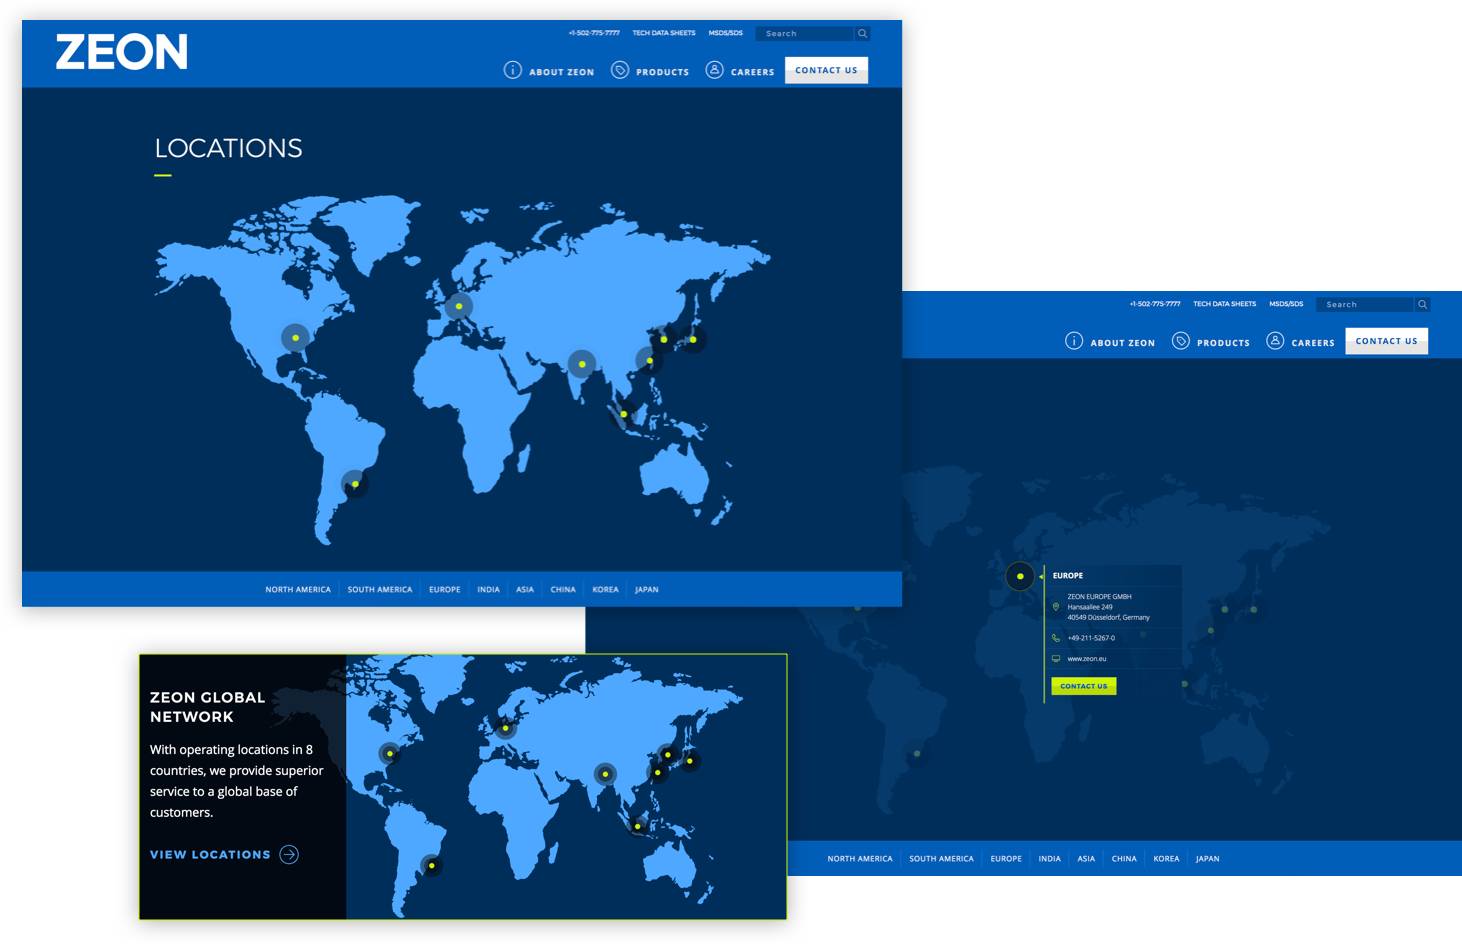Open South America tab on Europe detail page footer
The width and height of the screenshot is (1462, 944).
tap(941, 859)
